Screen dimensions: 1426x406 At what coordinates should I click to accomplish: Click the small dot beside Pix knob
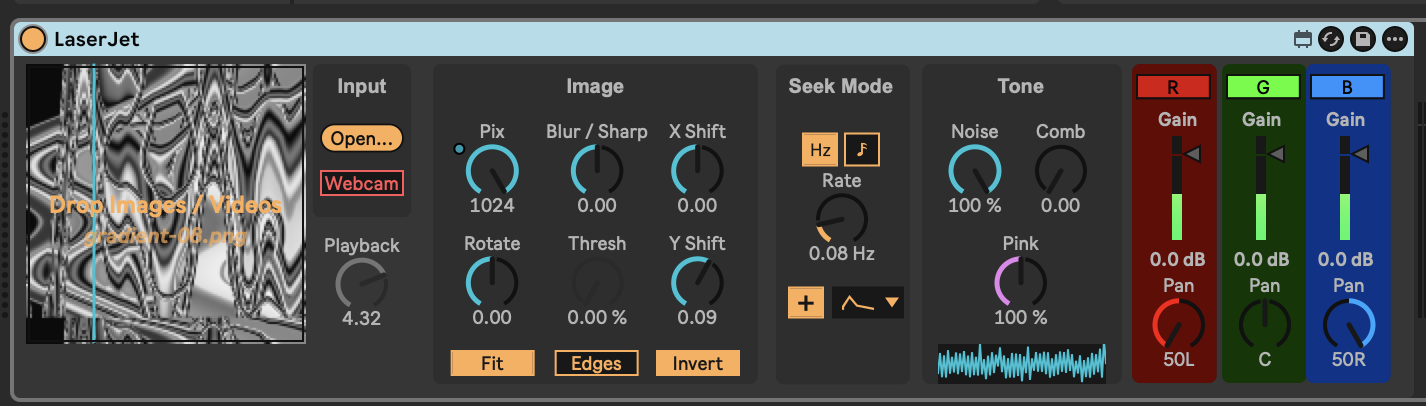tap(459, 149)
